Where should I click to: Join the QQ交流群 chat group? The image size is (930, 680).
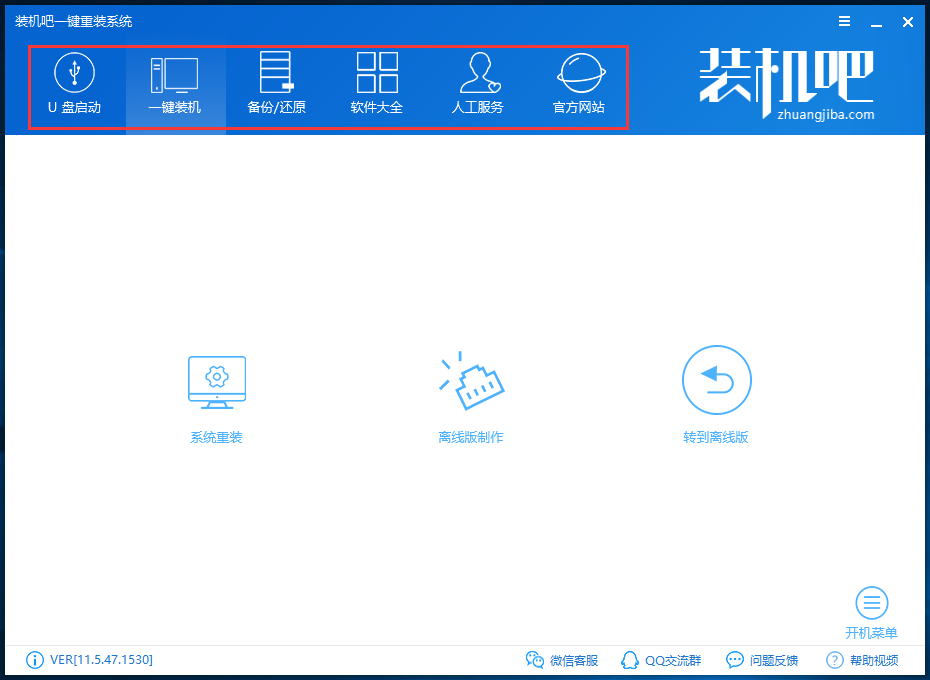[x=661, y=660]
